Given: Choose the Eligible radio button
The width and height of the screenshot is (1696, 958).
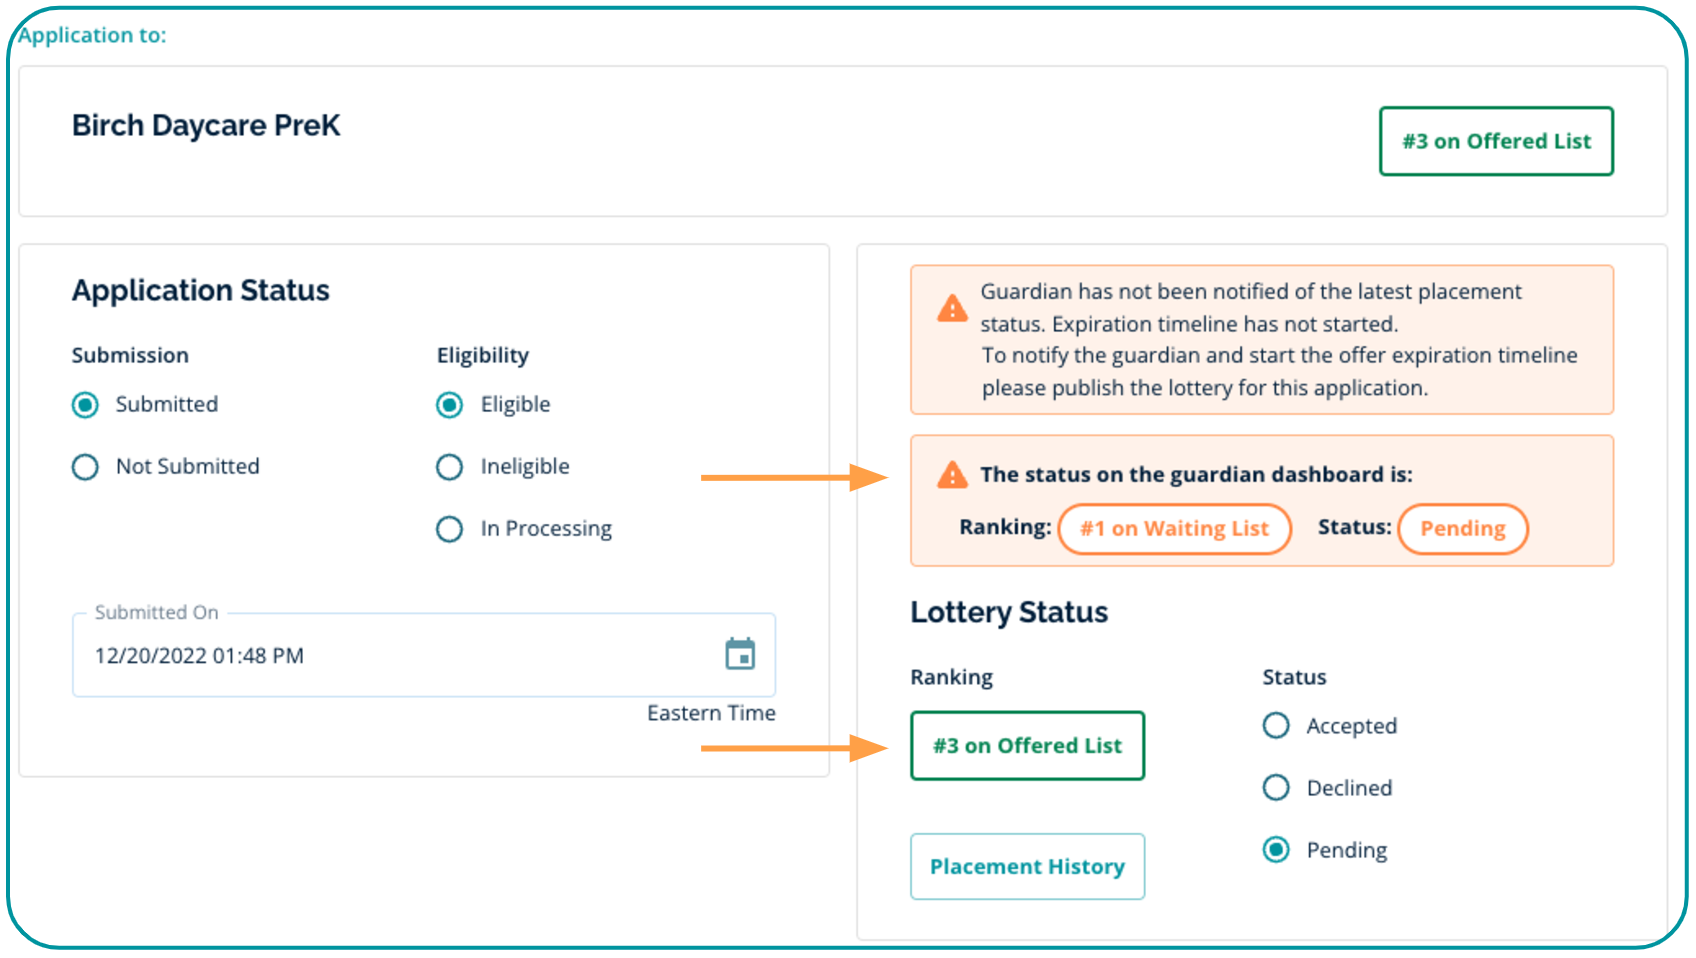Looking at the screenshot, I should click(x=450, y=405).
